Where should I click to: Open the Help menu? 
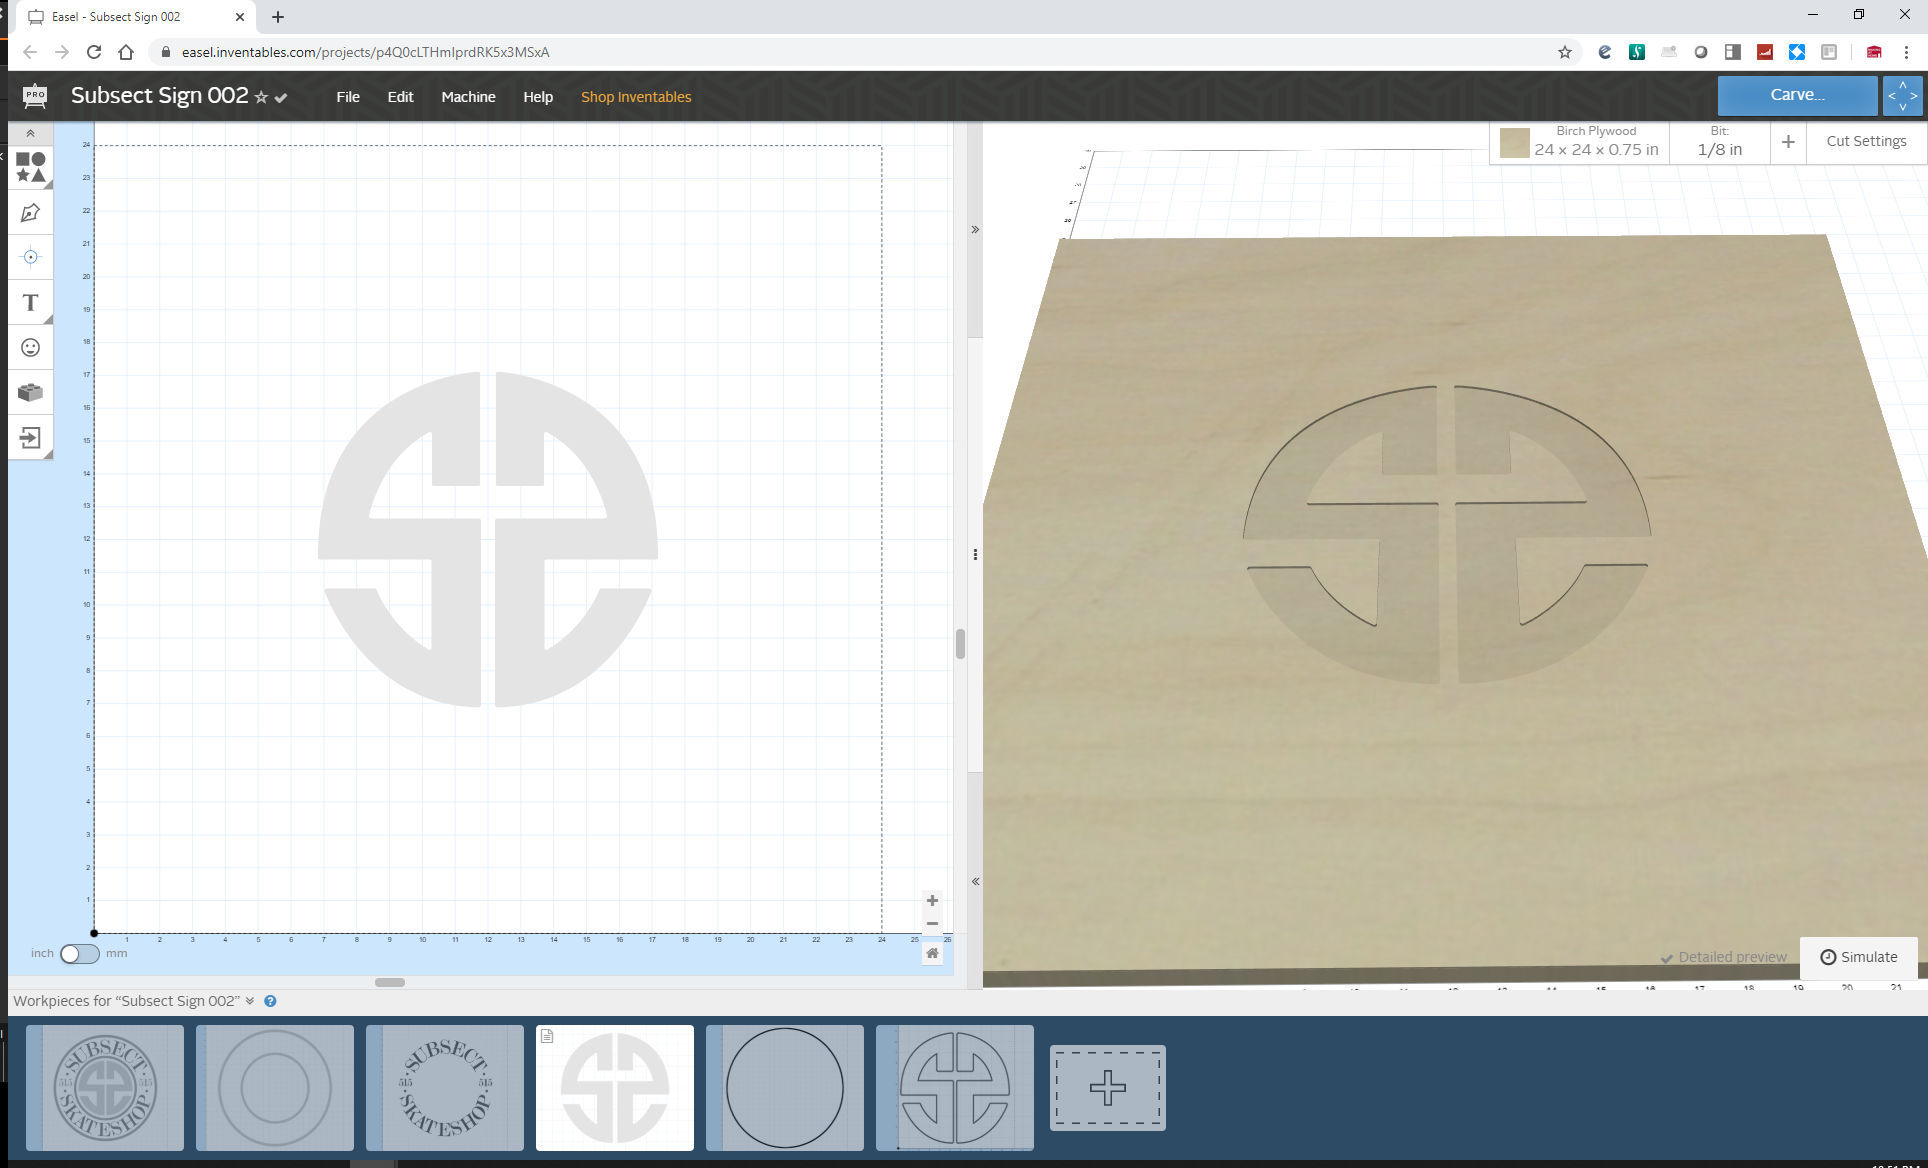coord(538,97)
